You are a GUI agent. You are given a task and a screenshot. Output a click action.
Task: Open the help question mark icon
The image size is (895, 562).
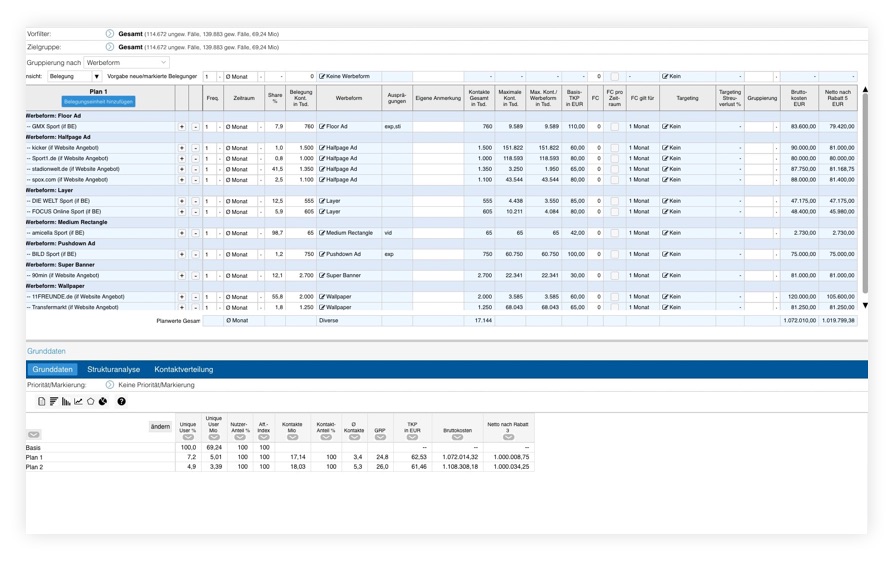122,402
